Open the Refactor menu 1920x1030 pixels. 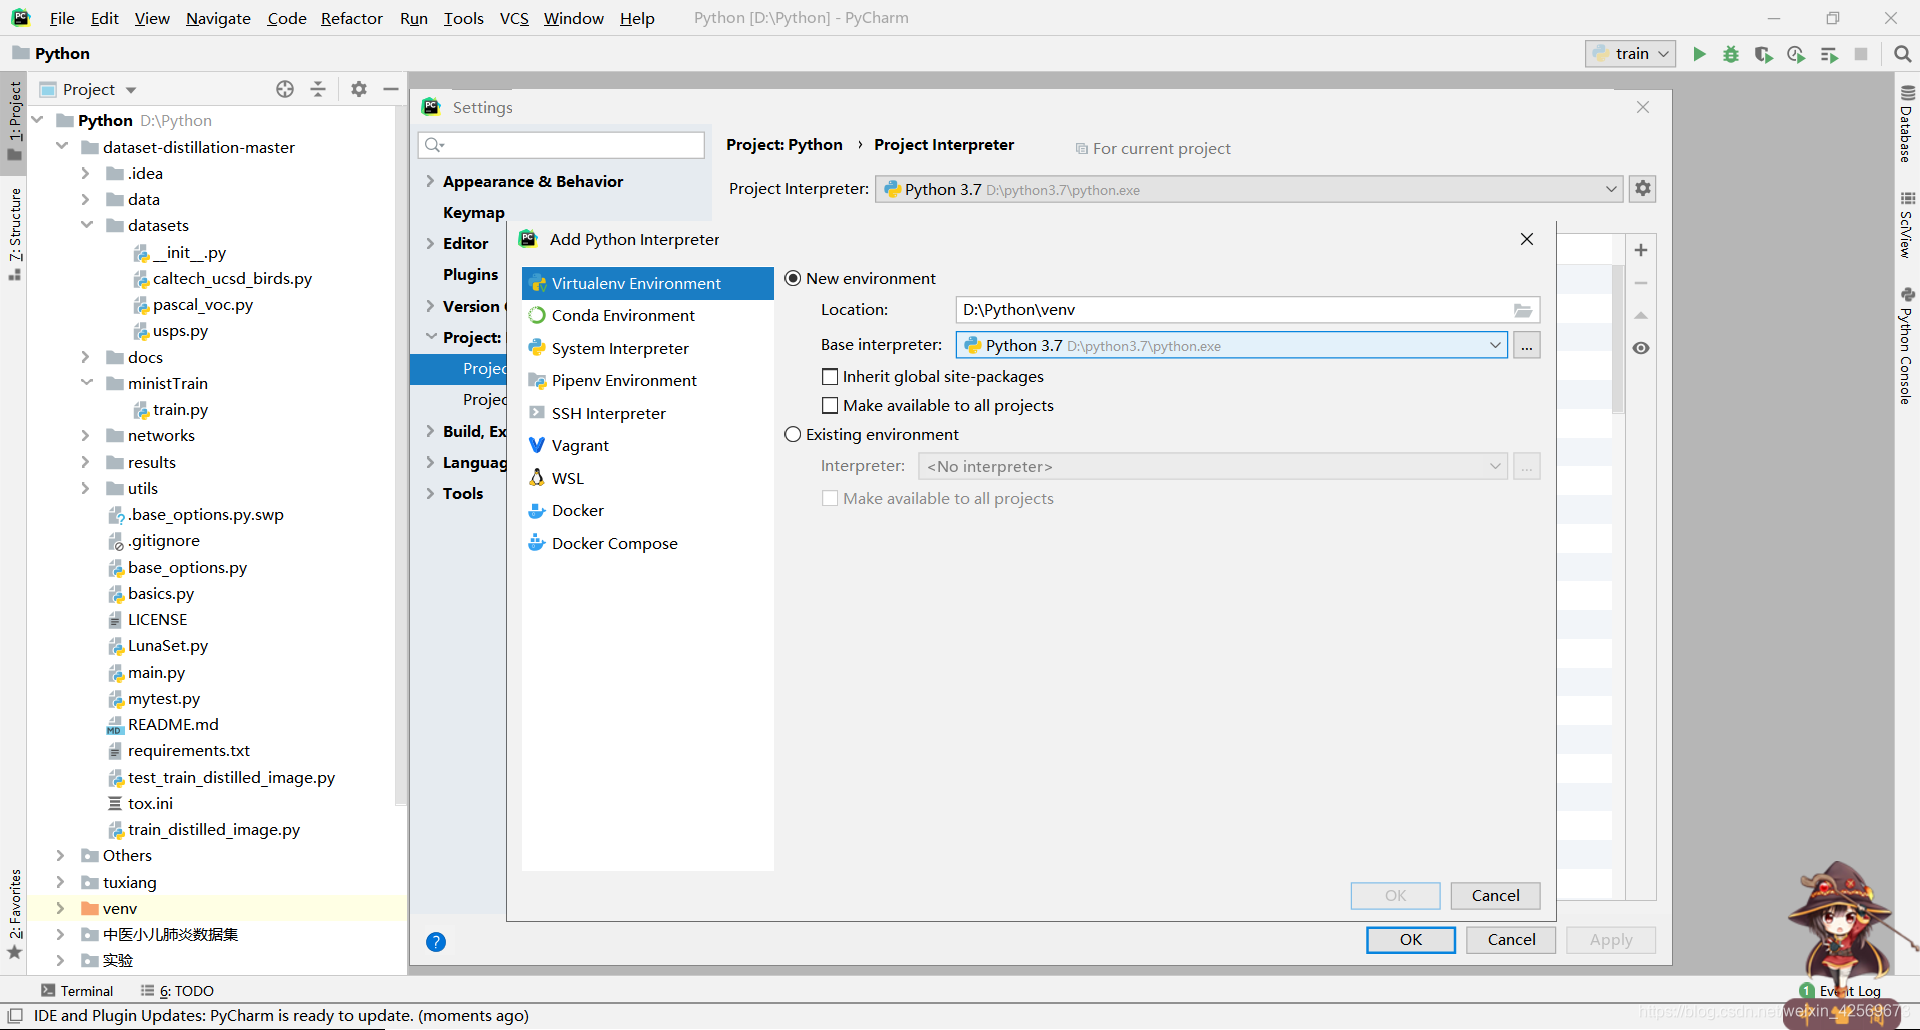coord(352,18)
